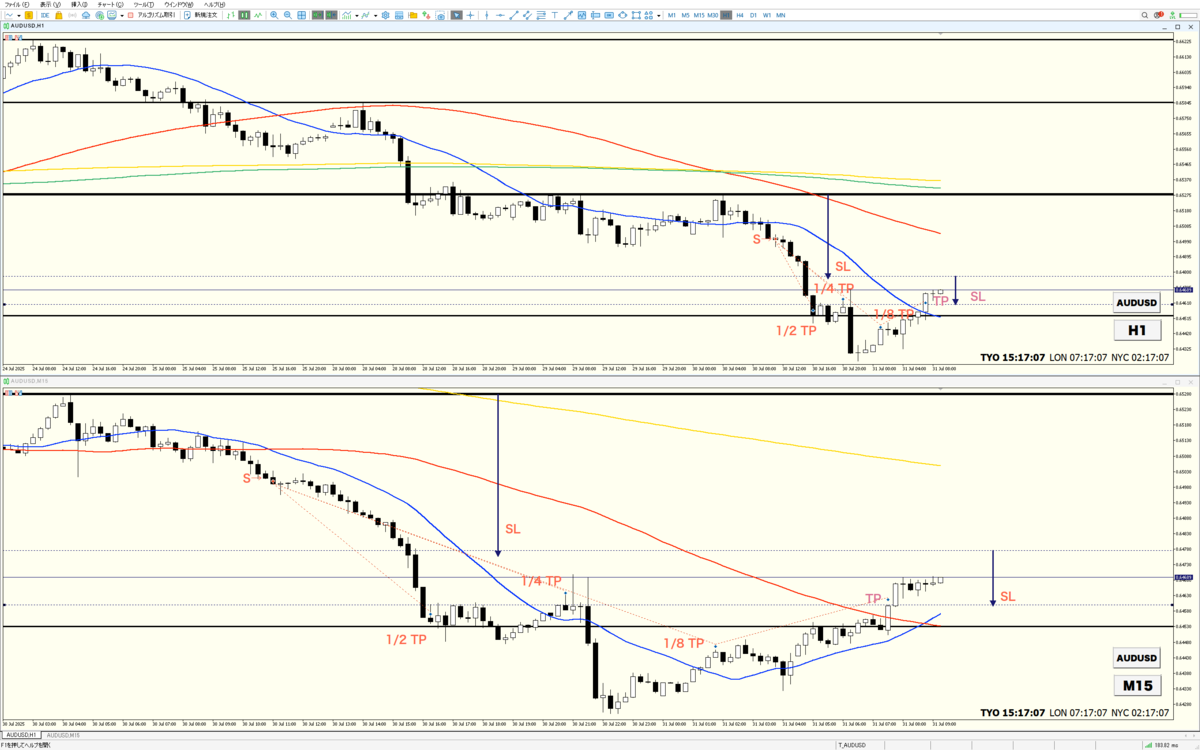Select the framed chart picture icon

tap(582, 16)
